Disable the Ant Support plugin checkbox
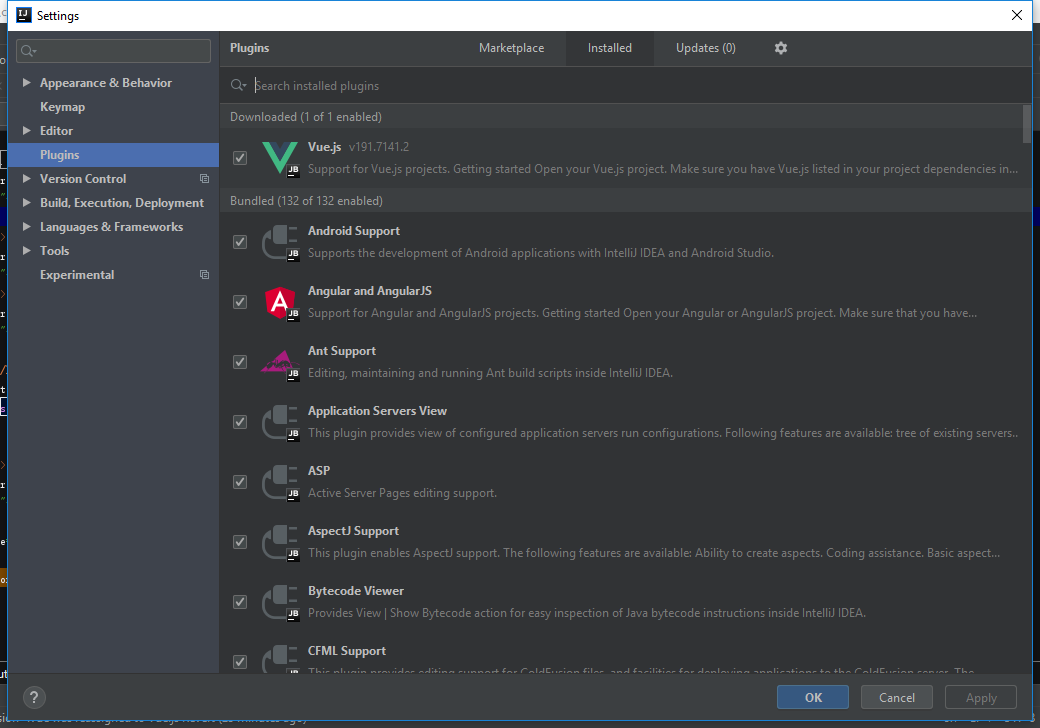The height and width of the screenshot is (728, 1040). [240, 362]
